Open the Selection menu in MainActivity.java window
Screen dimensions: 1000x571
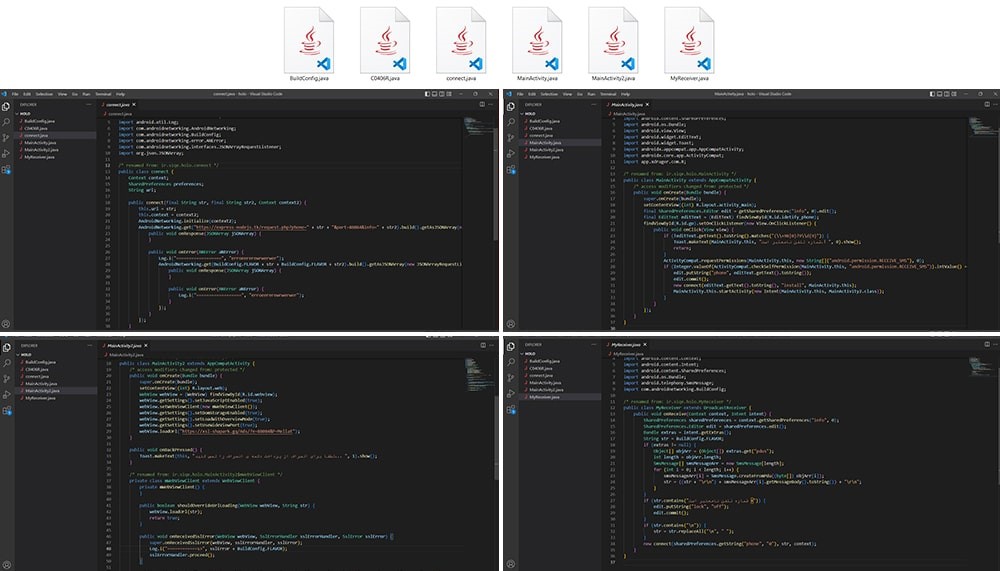coord(550,93)
